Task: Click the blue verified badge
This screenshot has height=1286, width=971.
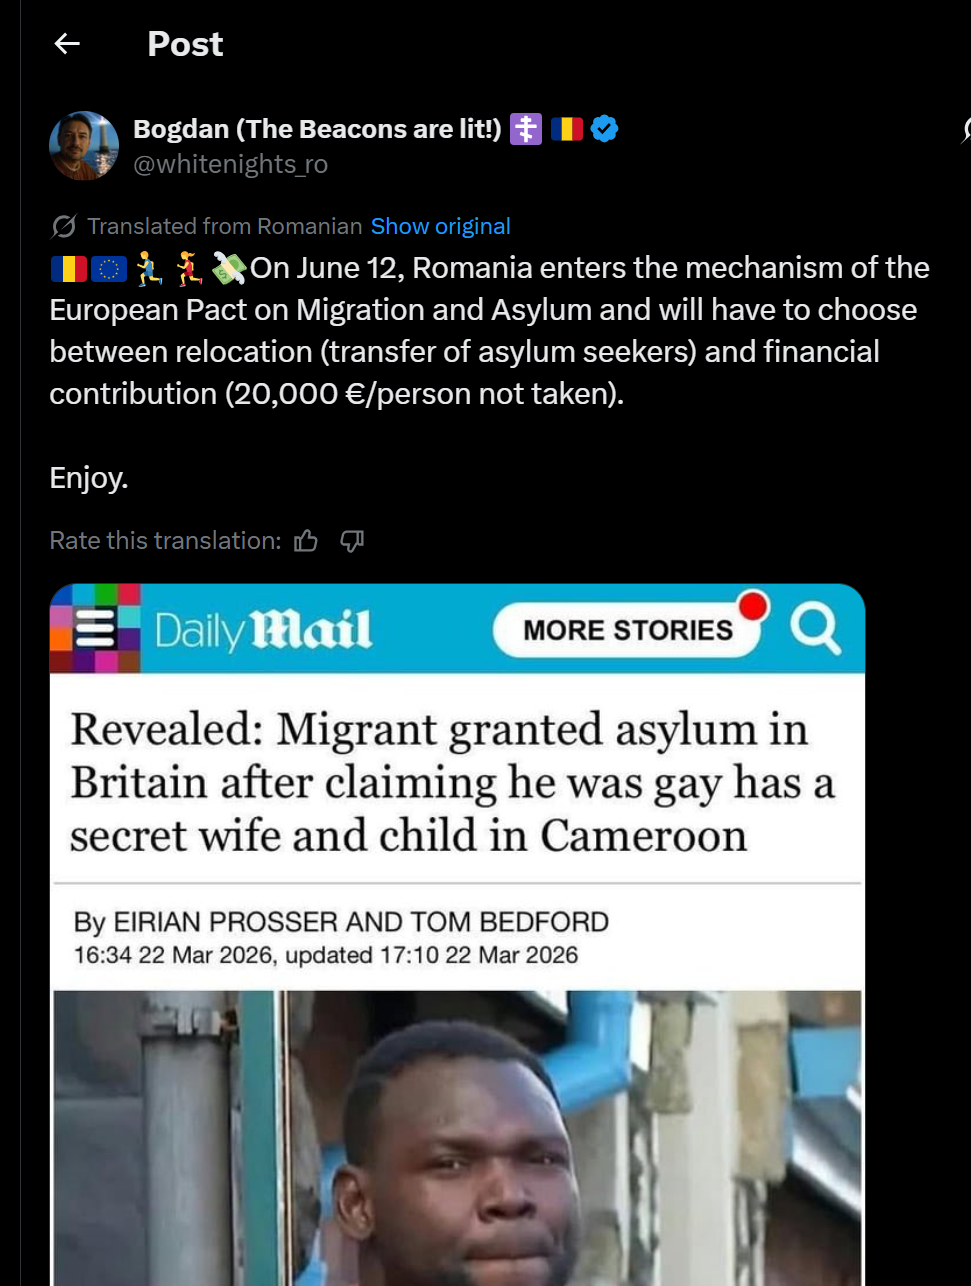Action: tap(604, 129)
